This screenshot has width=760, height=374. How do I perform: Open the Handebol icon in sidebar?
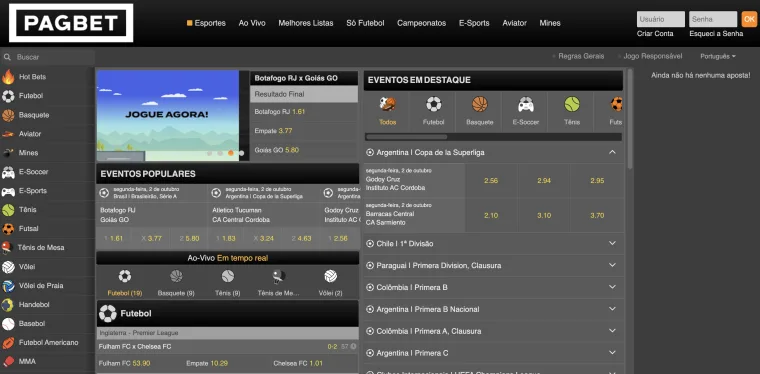pyautogui.click(x=7, y=305)
